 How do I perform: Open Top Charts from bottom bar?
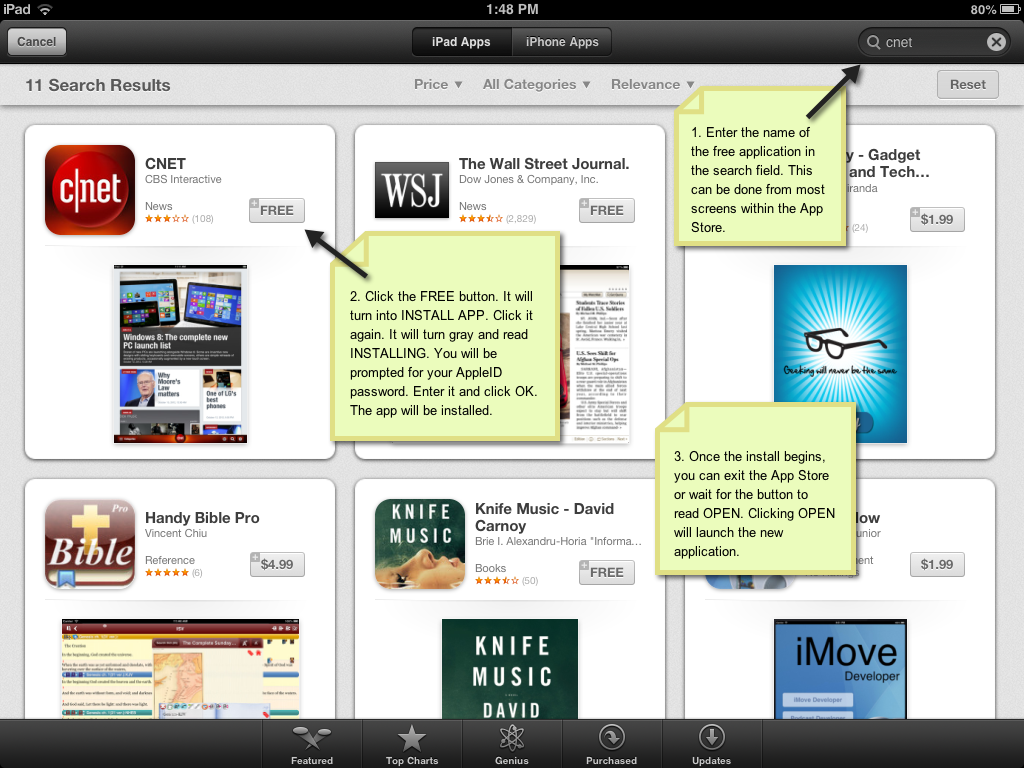(x=412, y=746)
